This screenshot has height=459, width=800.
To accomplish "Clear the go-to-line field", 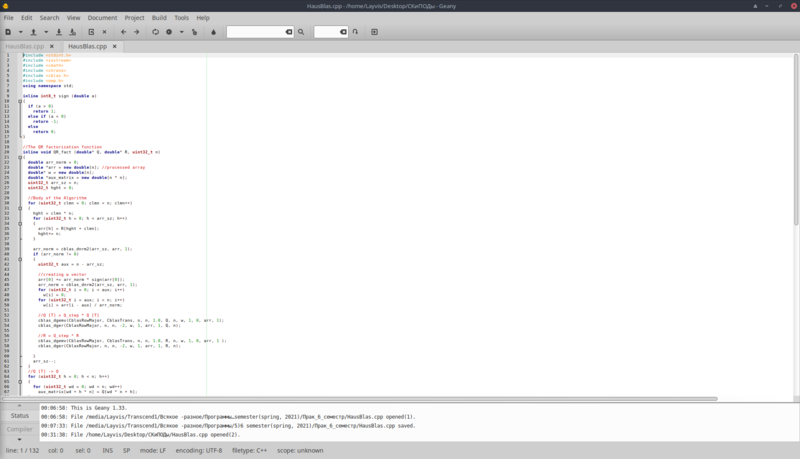I will pos(343,32).
